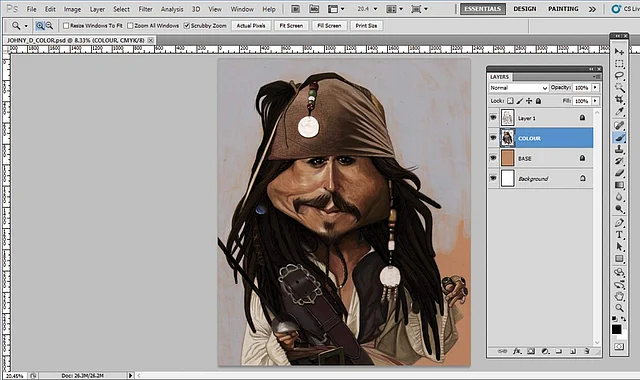This screenshot has width=640, height=380.
Task: Delete layer with trash icon
Action: [587, 351]
